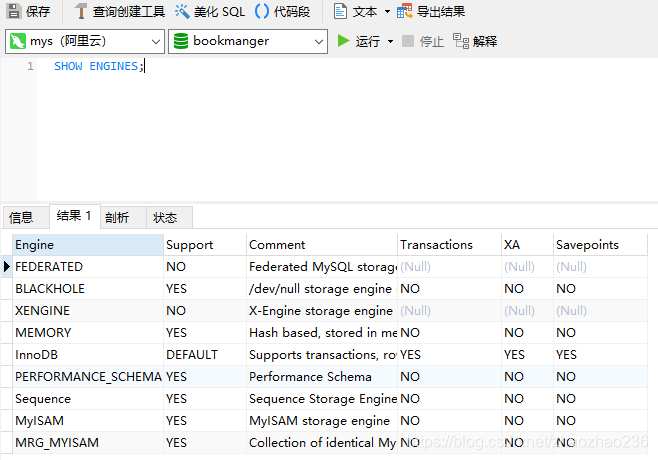Select the MEMORY engine cell
The image size is (658, 460).
coord(88,333)
